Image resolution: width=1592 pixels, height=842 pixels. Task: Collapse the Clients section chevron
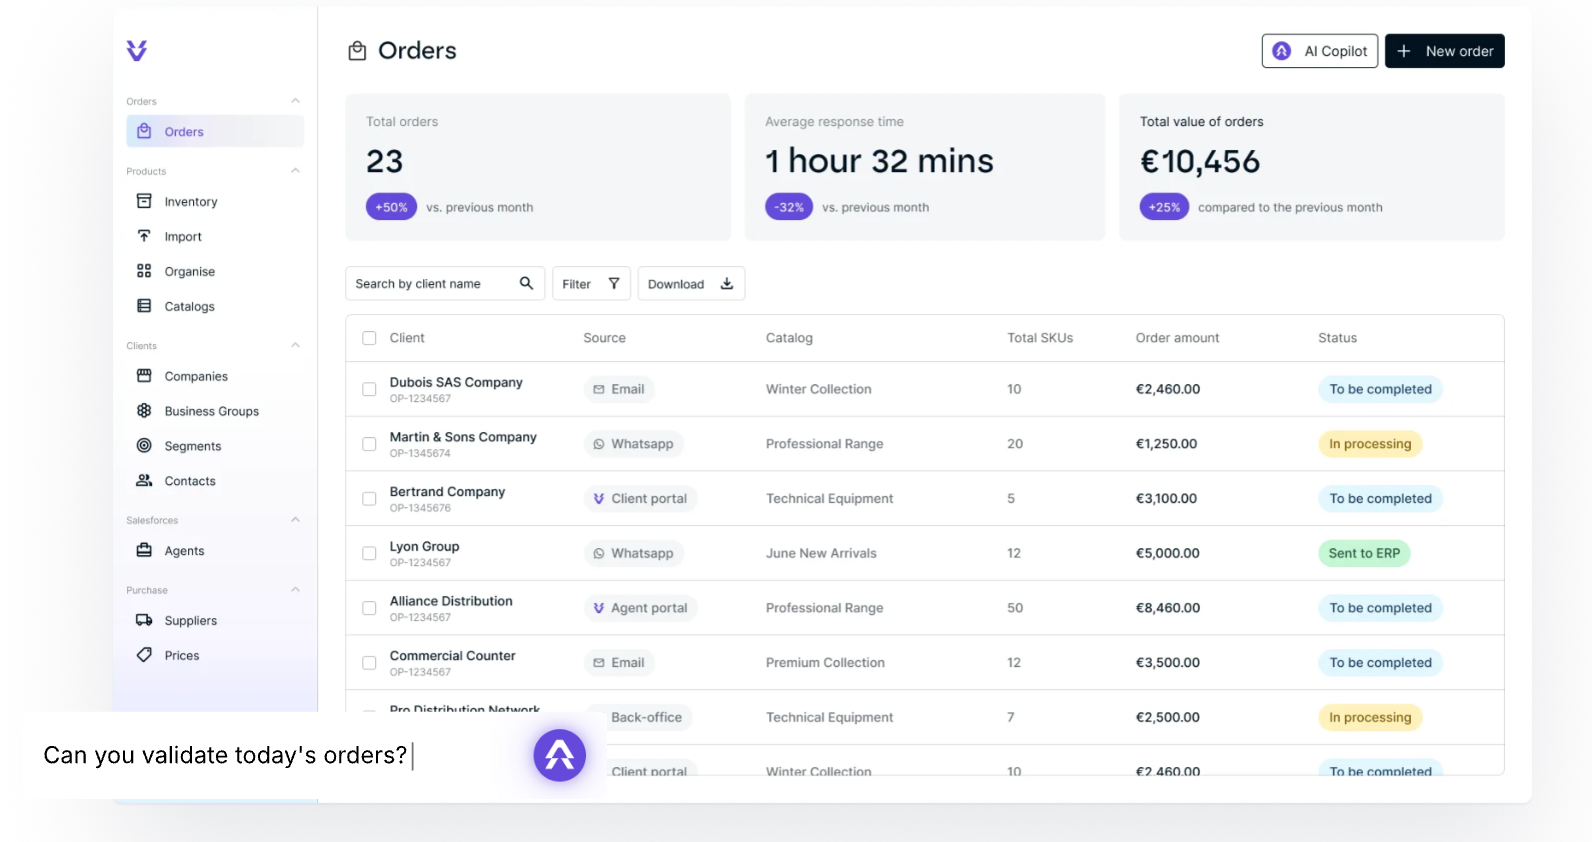coord(295,346)
